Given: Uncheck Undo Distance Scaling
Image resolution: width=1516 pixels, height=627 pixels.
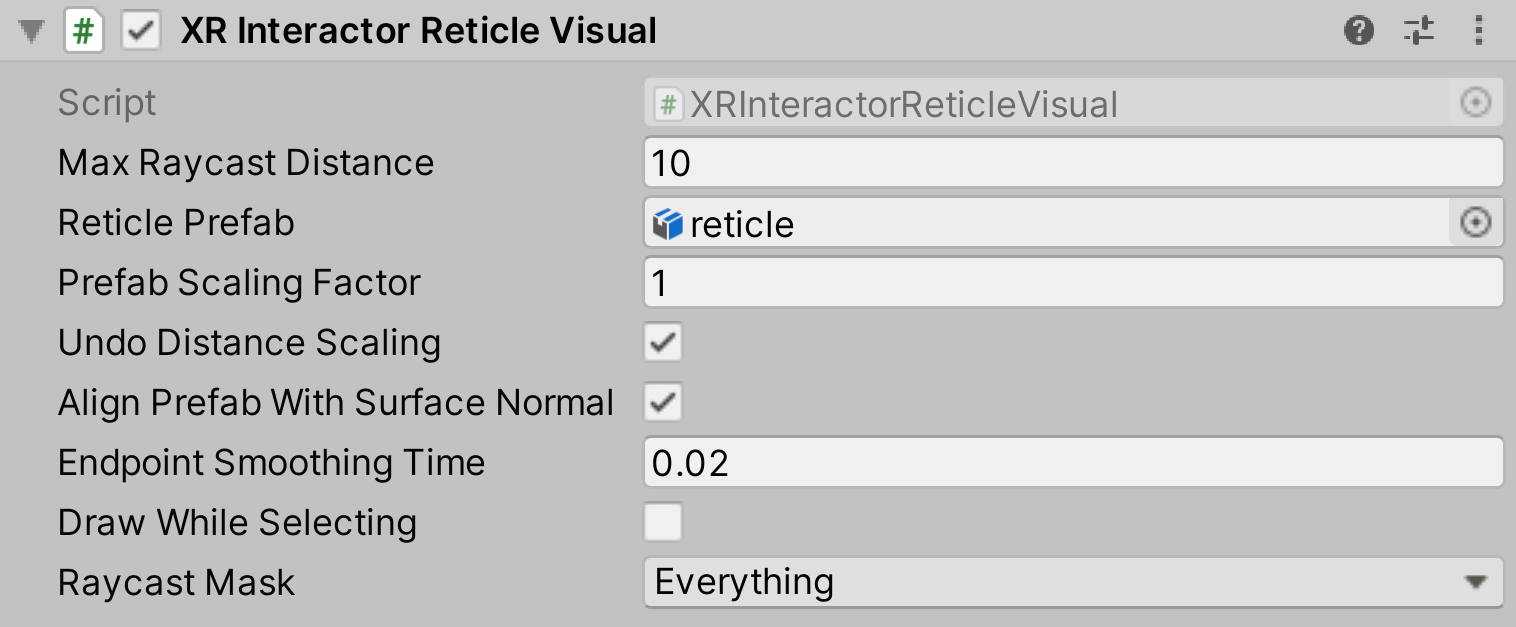Looking at the screenshot, I should pos(662,342).
